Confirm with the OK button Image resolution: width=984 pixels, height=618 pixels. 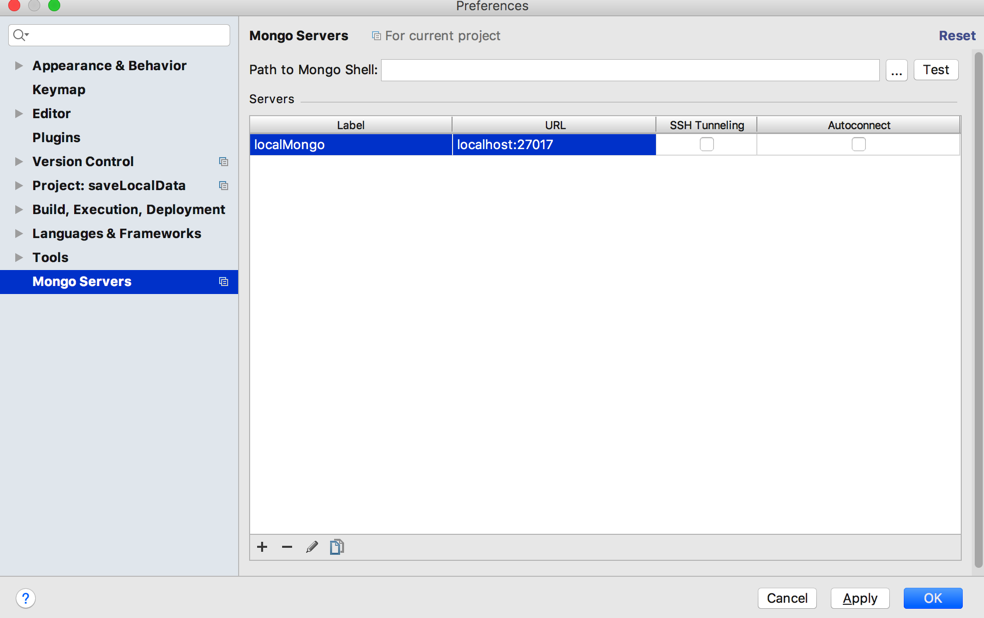tap(933, 598)
